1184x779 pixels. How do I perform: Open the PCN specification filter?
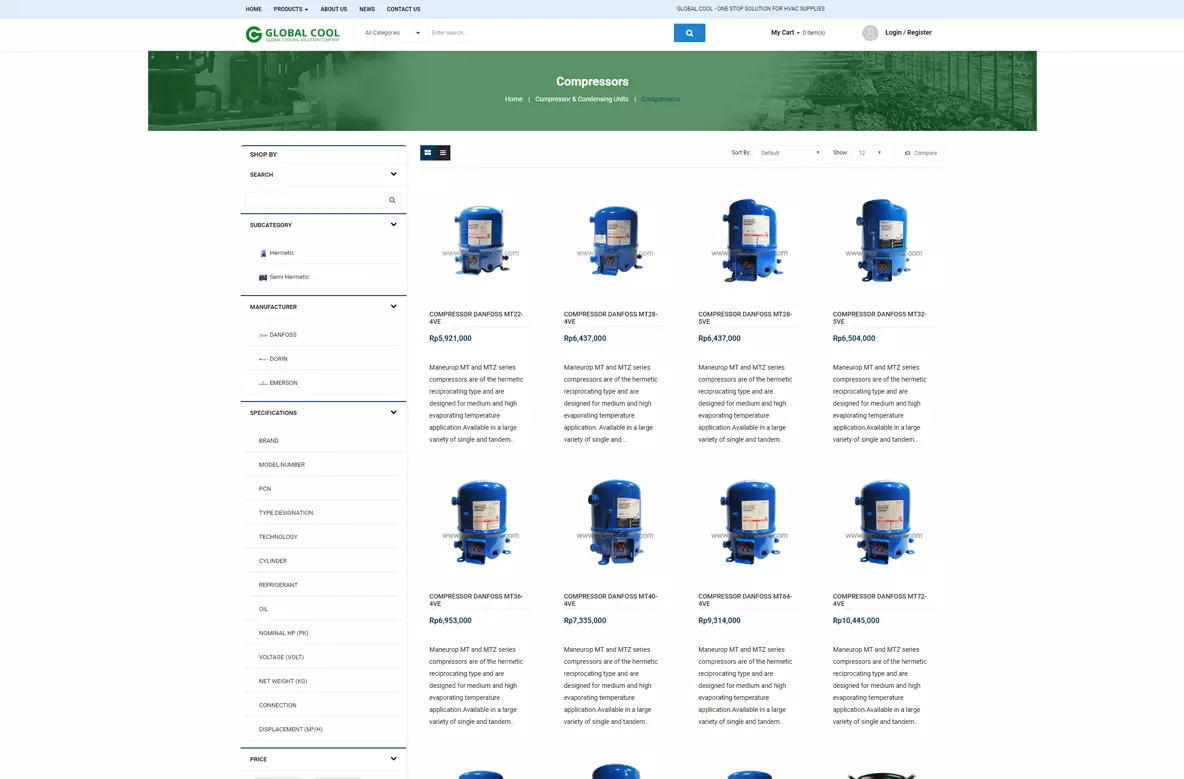(265, 489)
